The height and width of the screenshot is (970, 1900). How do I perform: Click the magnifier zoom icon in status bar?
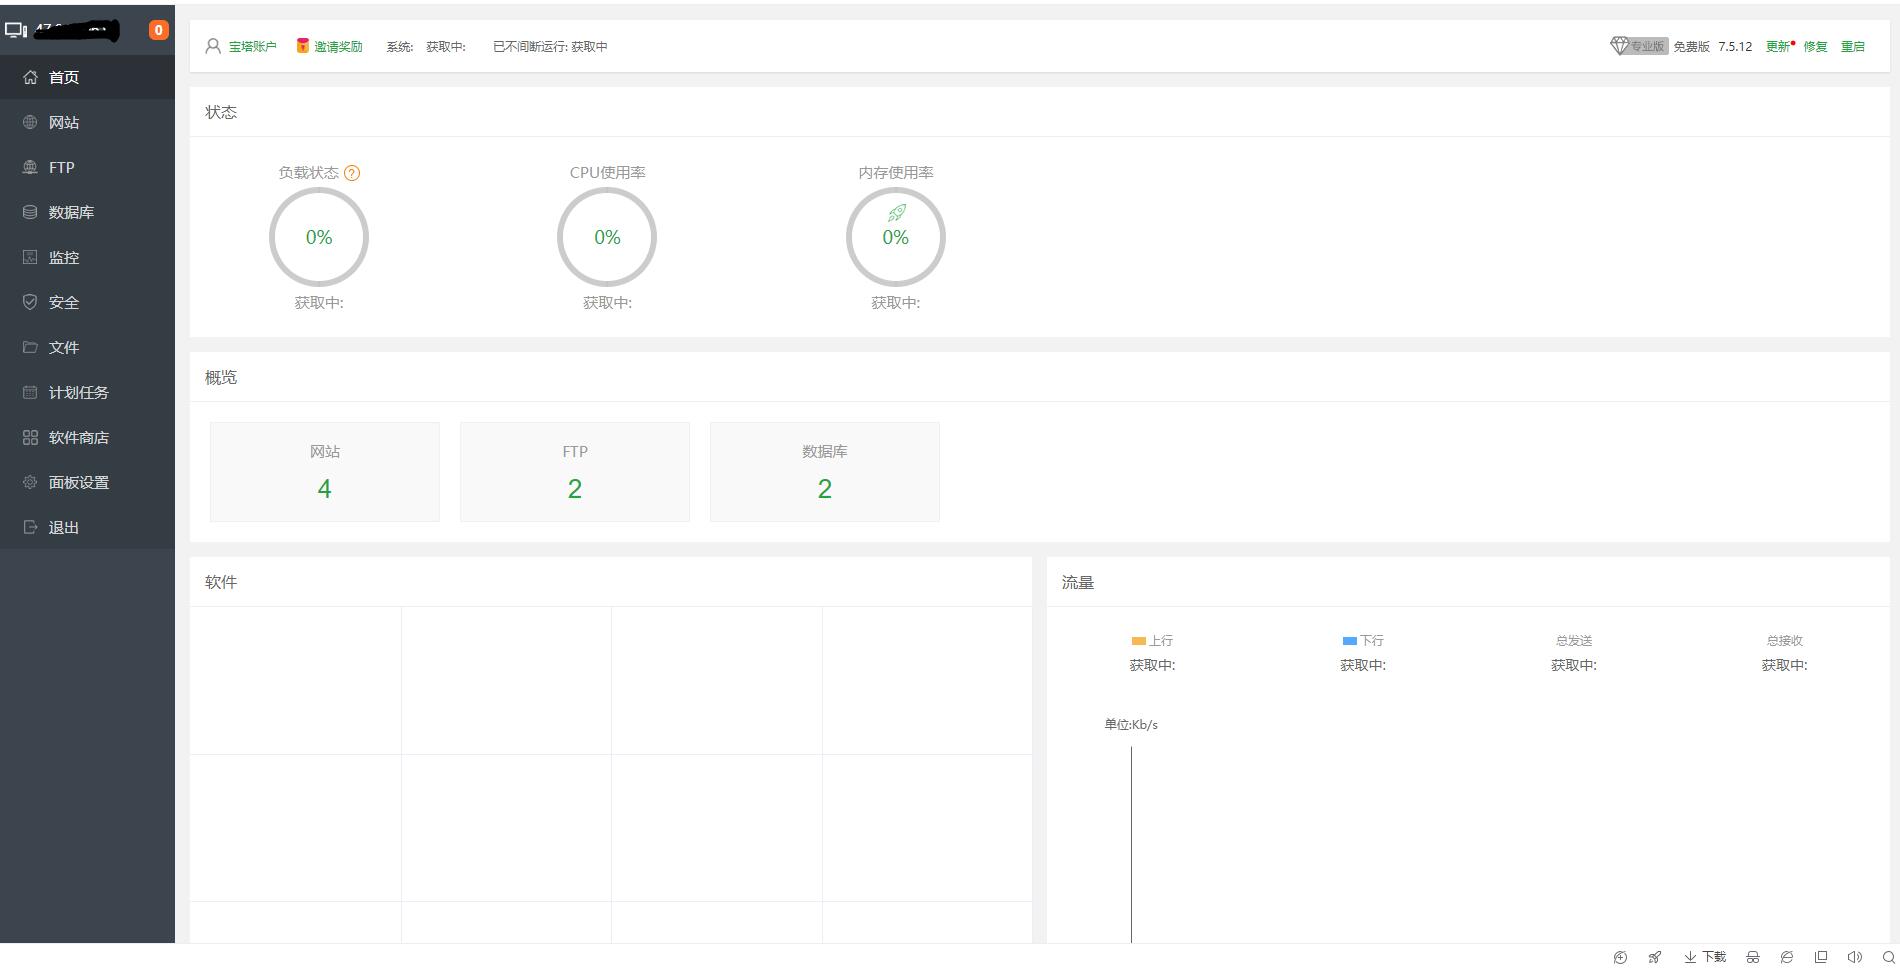click(x=1889, y=957)
